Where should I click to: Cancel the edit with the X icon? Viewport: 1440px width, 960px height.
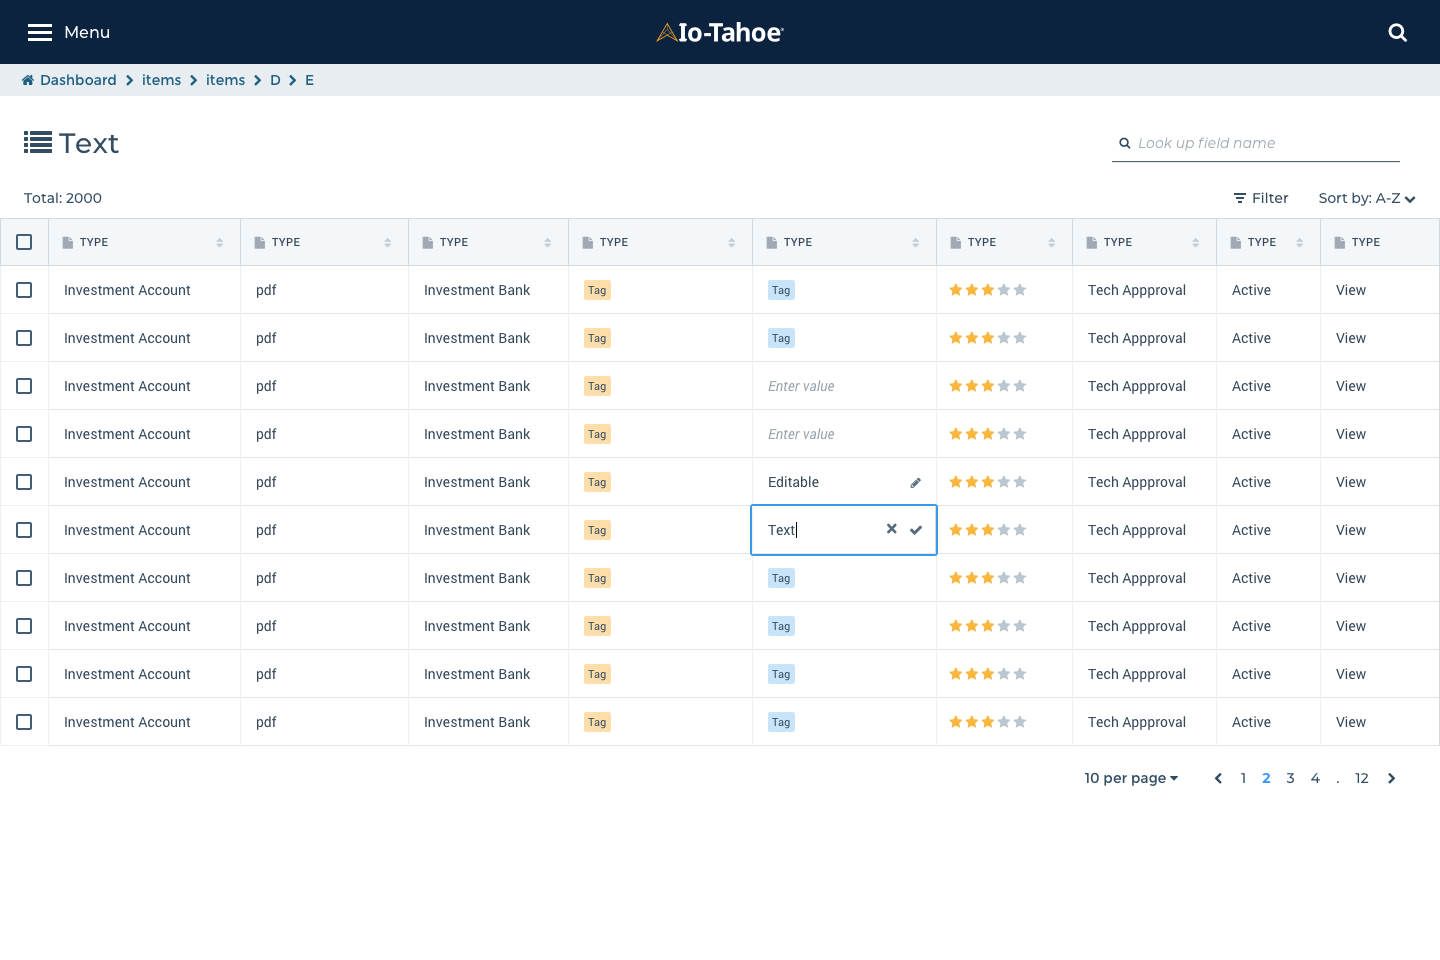click(892, 529)
